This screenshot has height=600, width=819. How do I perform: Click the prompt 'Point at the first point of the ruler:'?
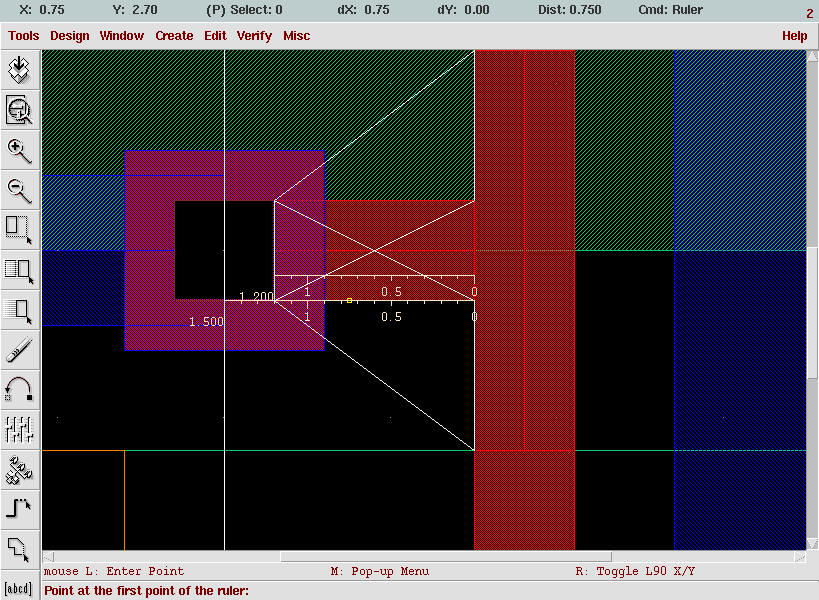point(146,591)
